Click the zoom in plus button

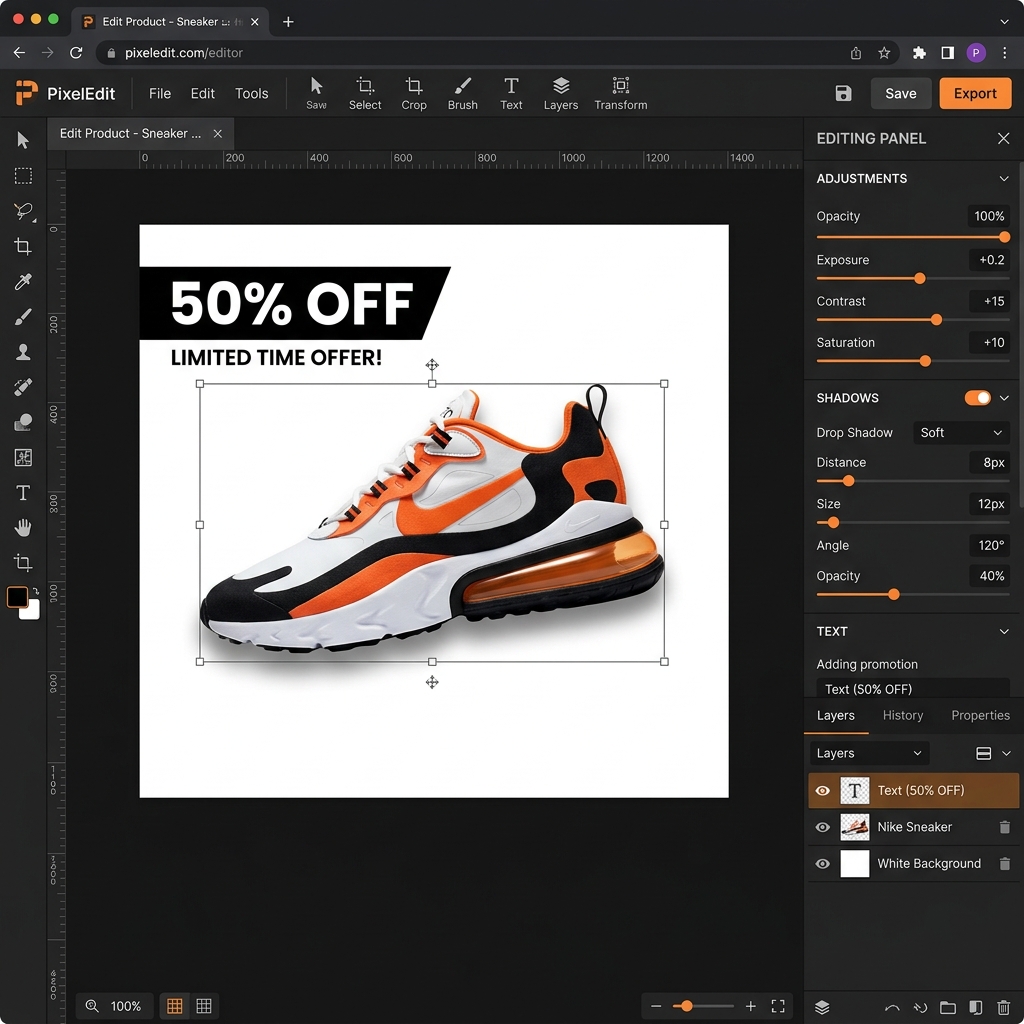[751, 1006]
